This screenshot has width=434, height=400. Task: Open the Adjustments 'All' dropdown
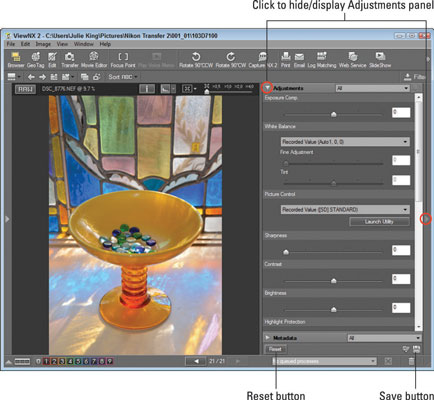372,88
